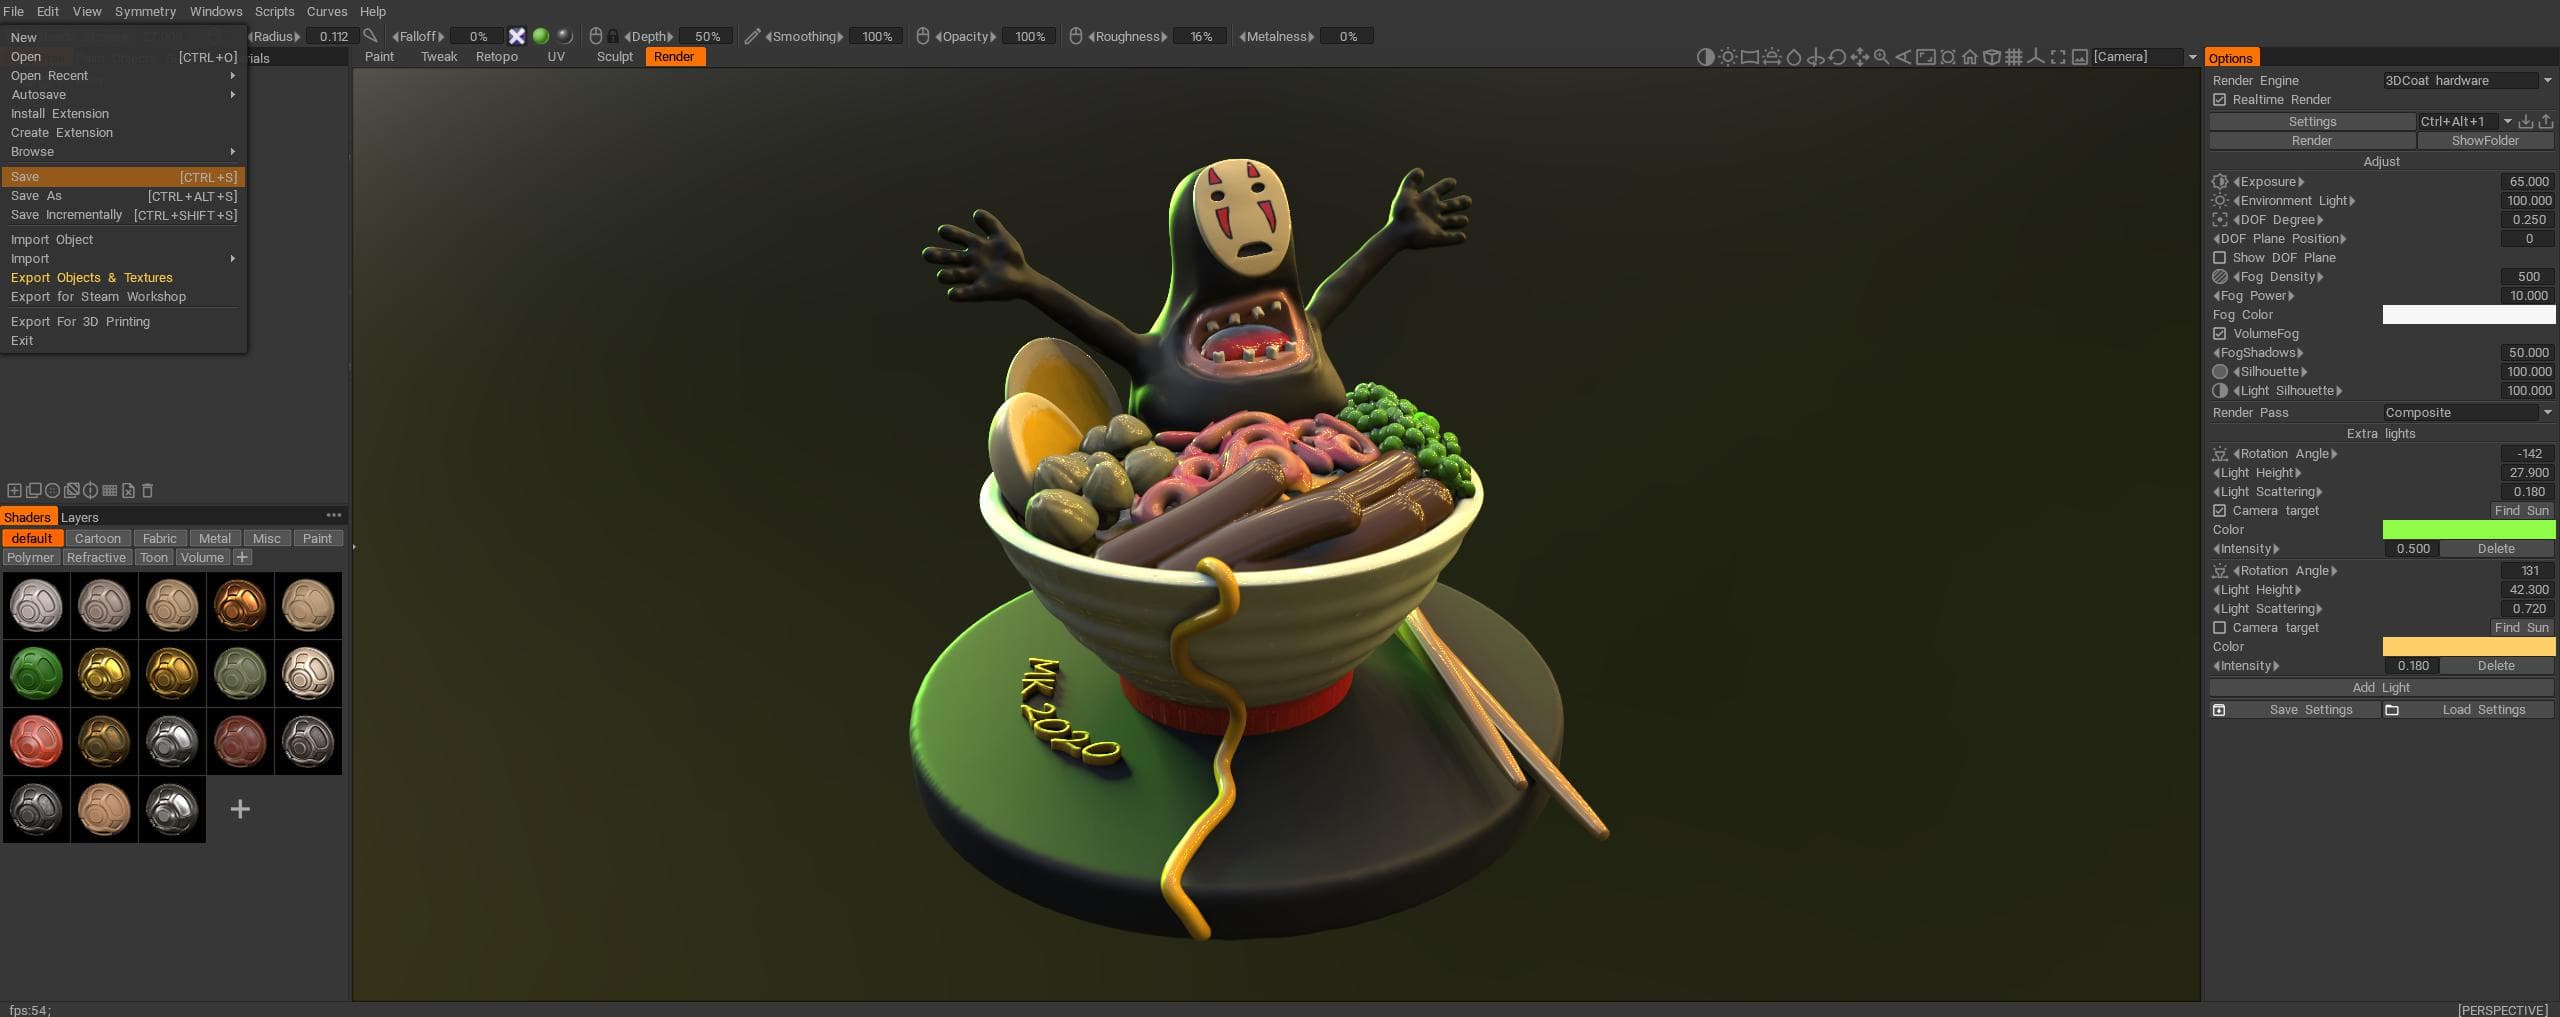Click the X cross icon next to Falloff
Screen dimensions: 2560x1017
click(517, 36)
